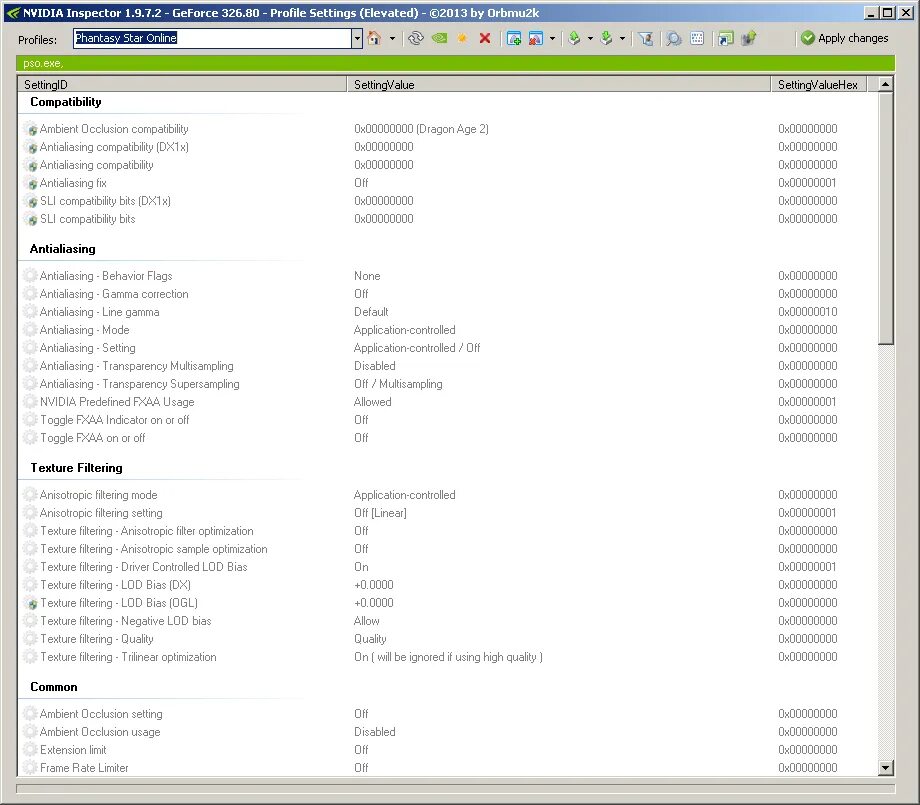
Task: Click gear icon for Ambient Occlusion compatibility
Action: 31,129
